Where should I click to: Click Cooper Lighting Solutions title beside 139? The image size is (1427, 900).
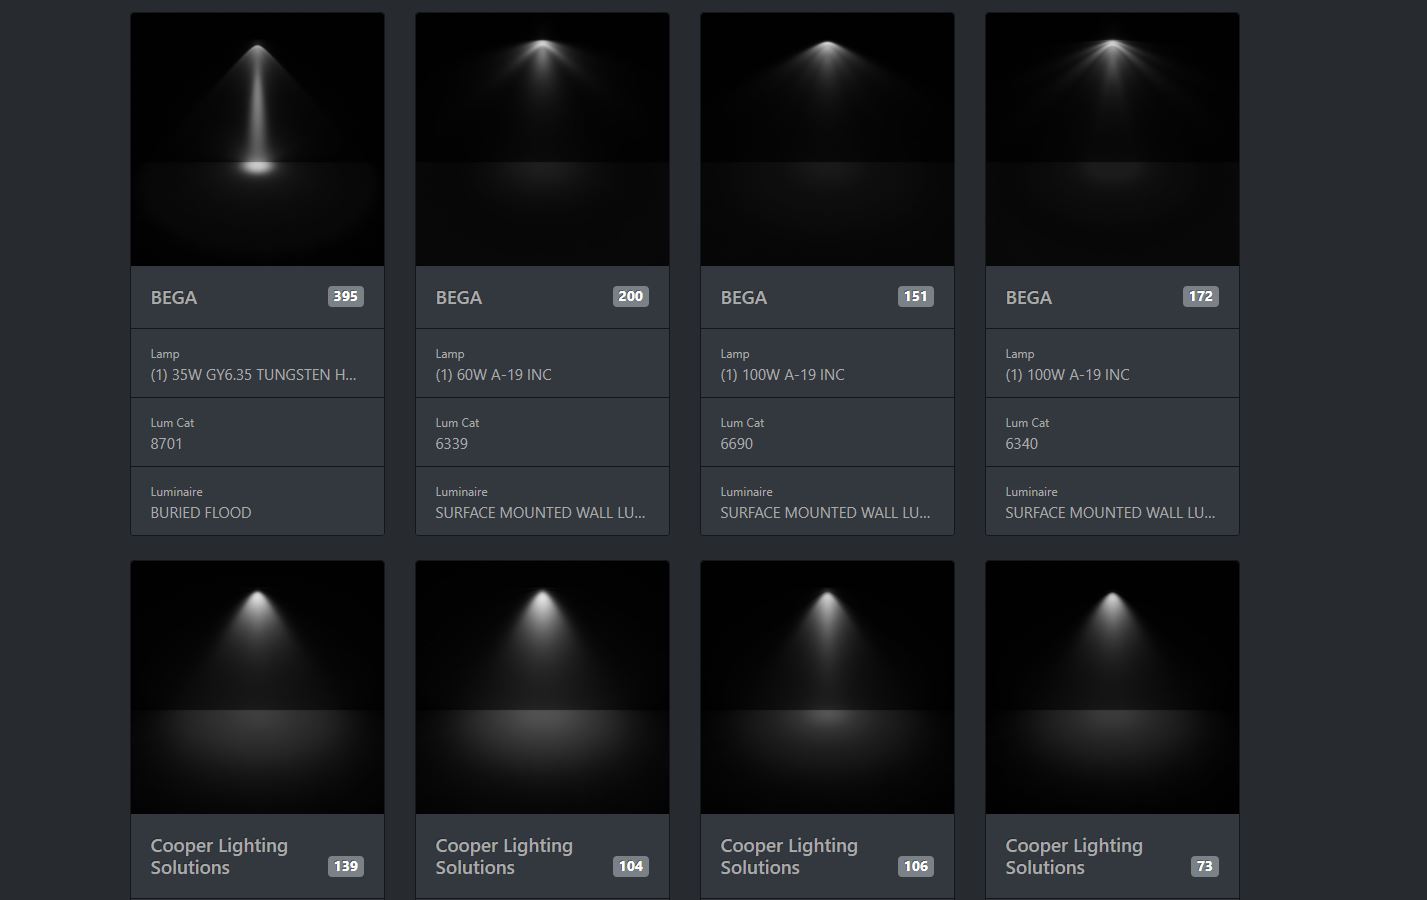(219, 856)
